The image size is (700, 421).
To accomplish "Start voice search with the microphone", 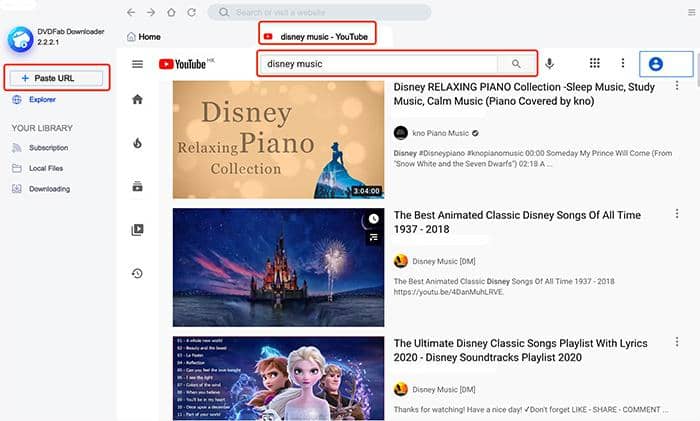I will (x=550, y=64).
